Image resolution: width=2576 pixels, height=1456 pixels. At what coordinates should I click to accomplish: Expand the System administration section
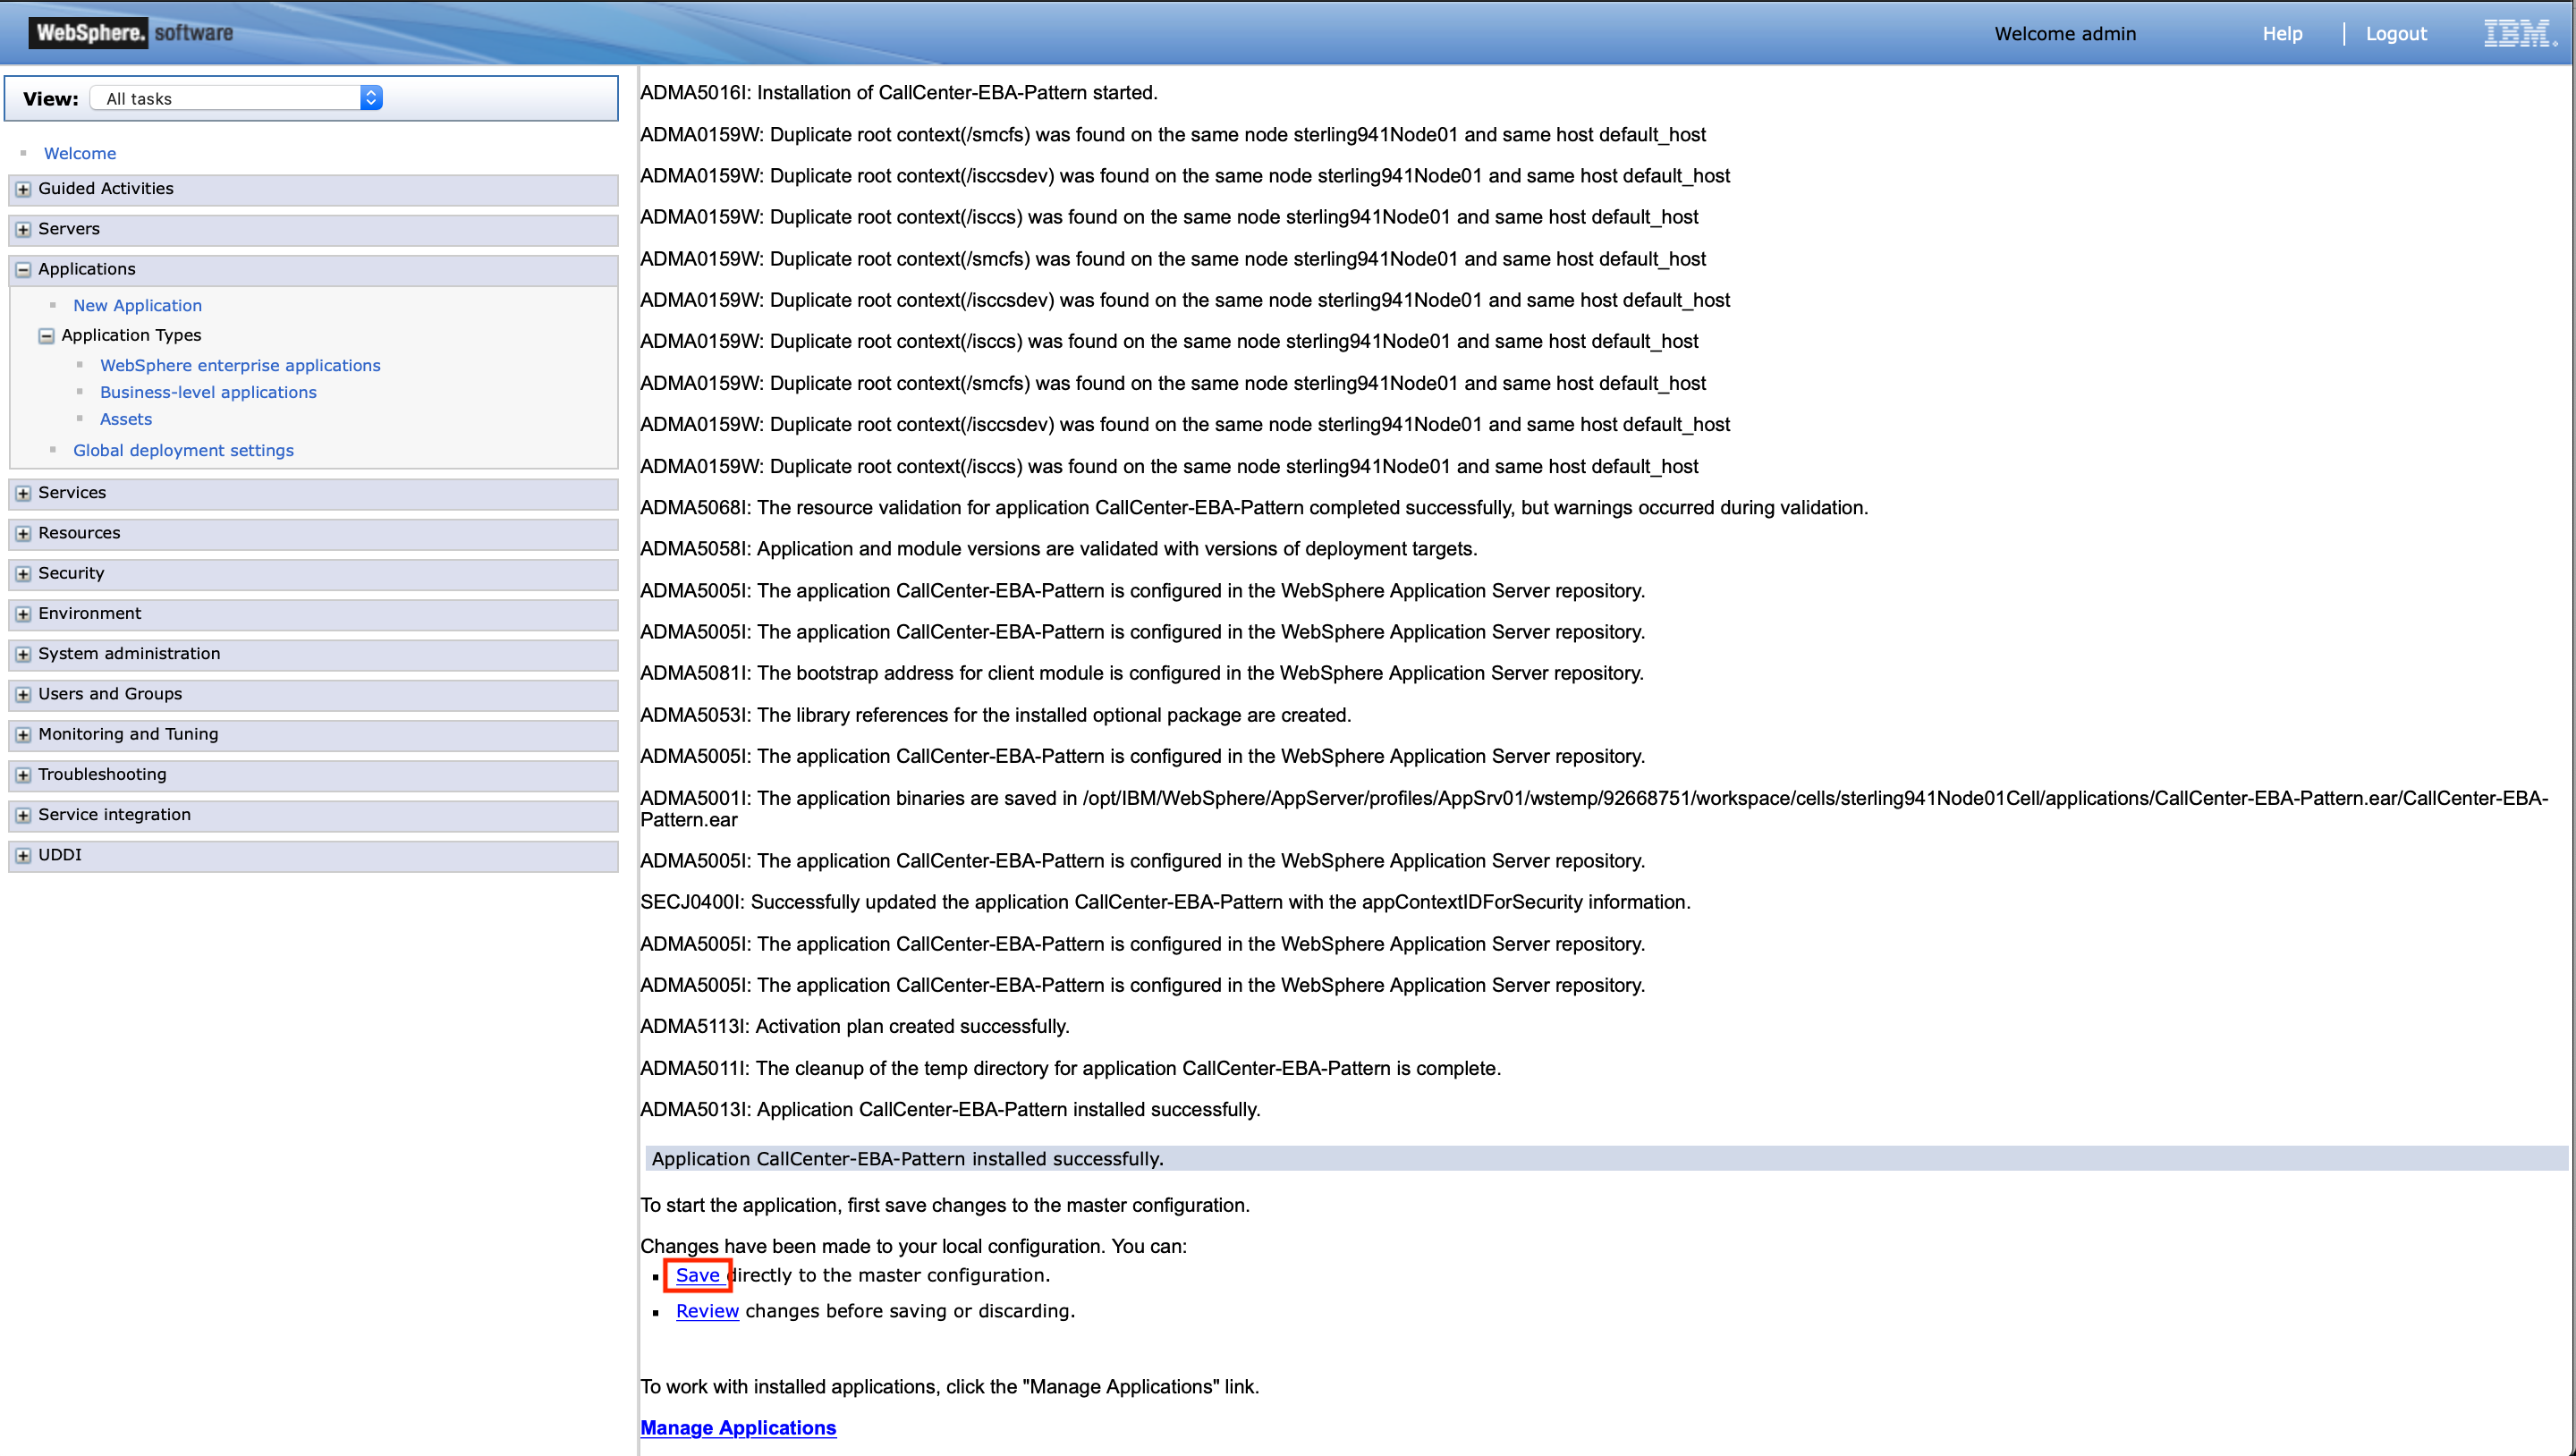click(x=23, y=654)
